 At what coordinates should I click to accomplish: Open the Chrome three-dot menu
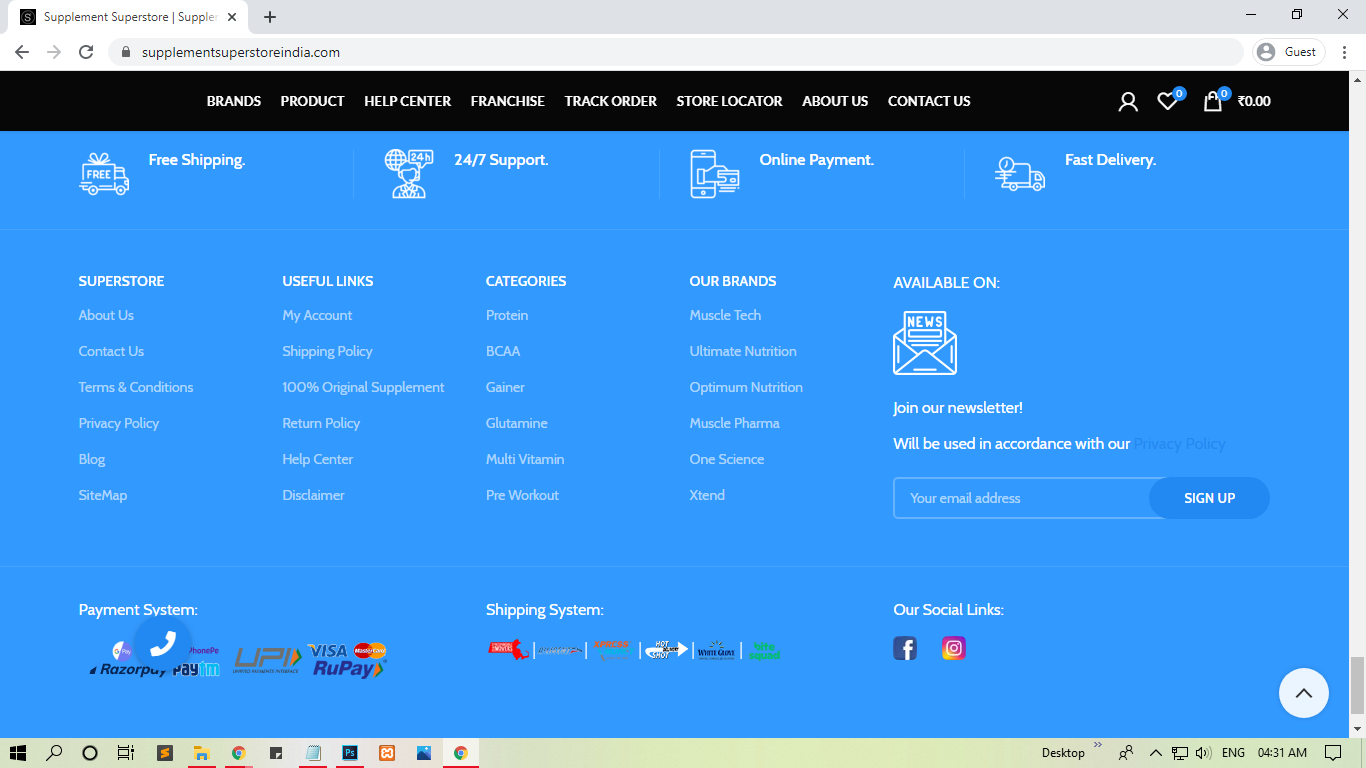click(1344, 50)
